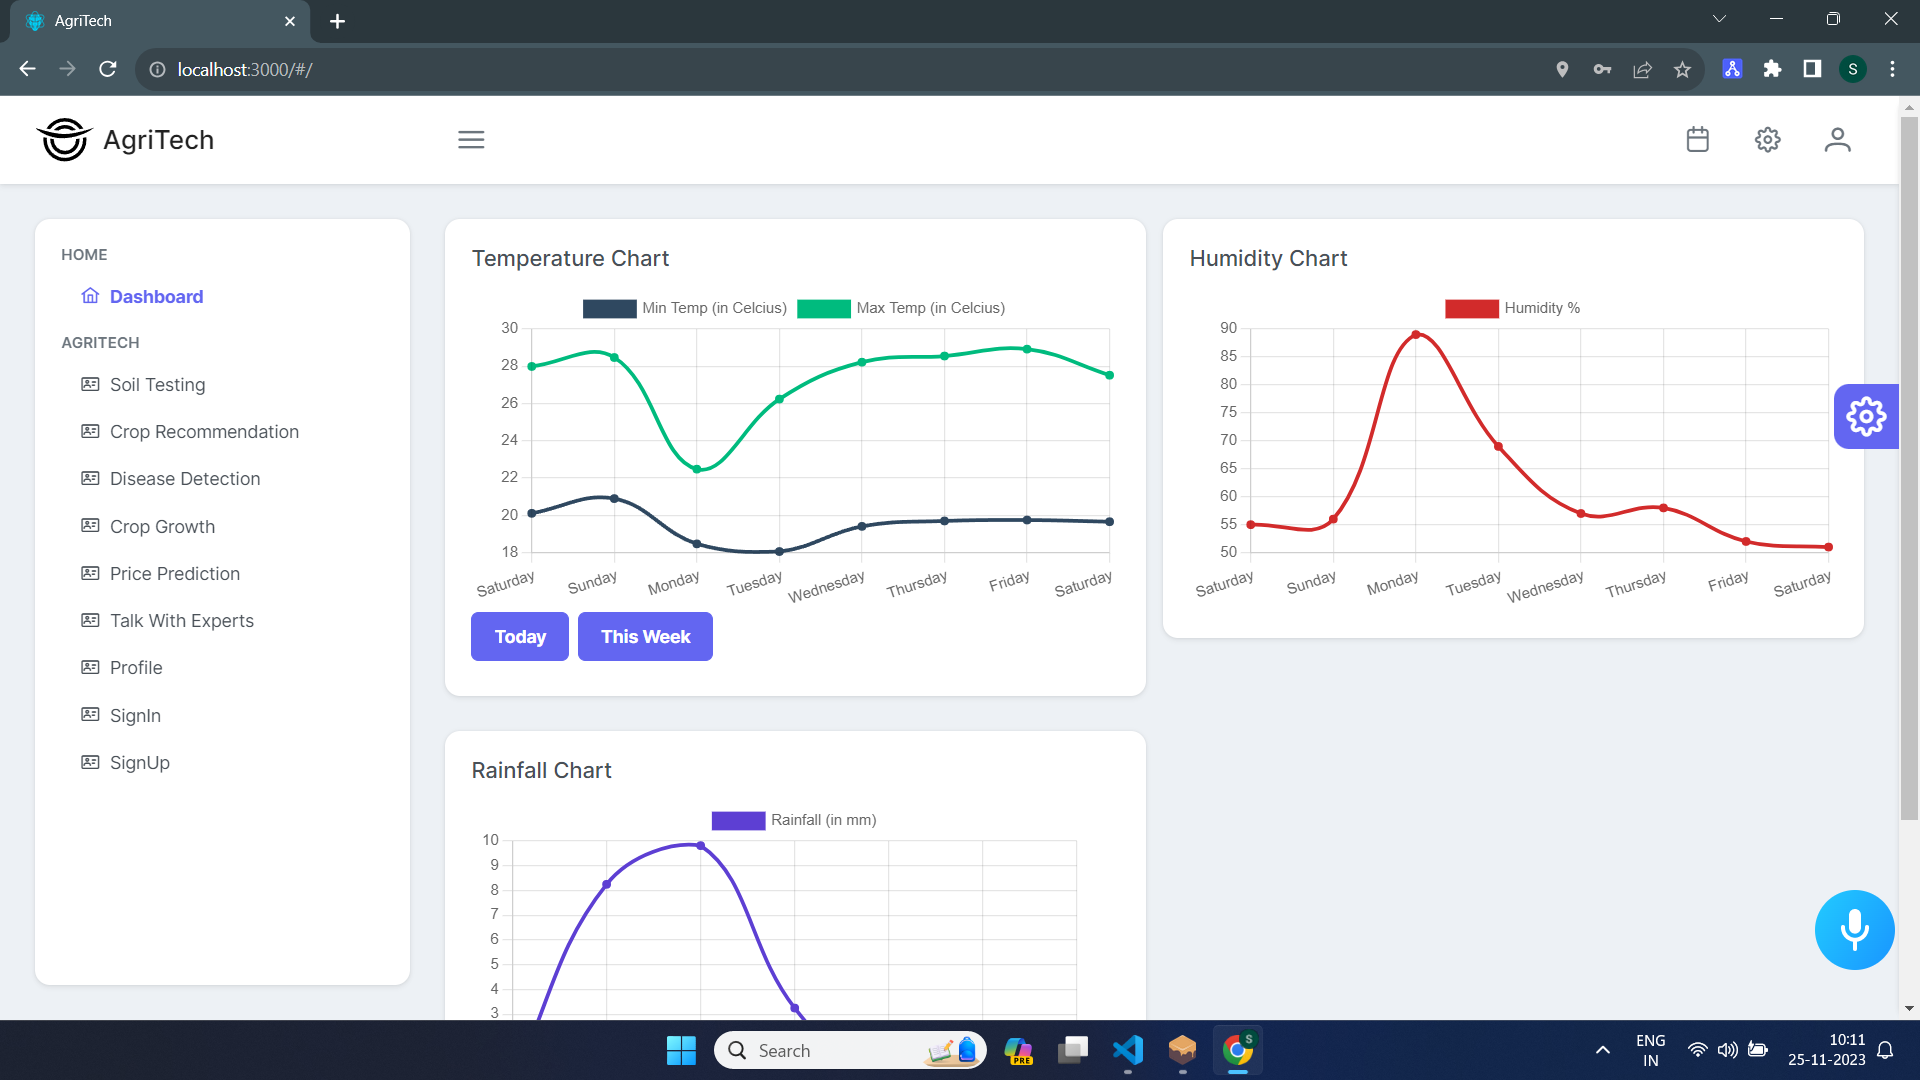Open the calendar icon in header
Image resolution: width=1920 pixels, height=1080 pixels.
click(x=1697, y=140)
